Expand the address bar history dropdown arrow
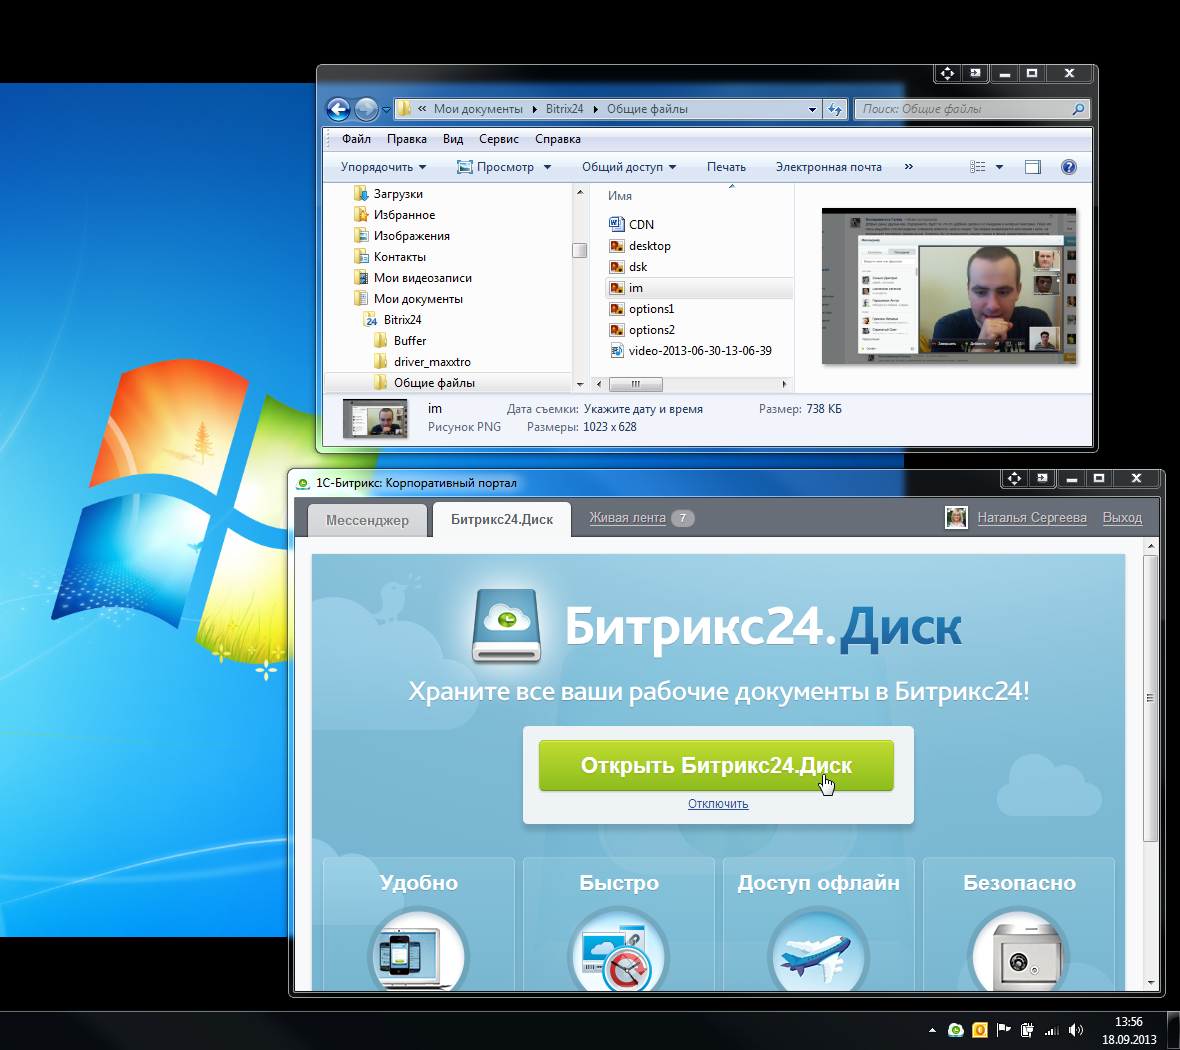 812,109
